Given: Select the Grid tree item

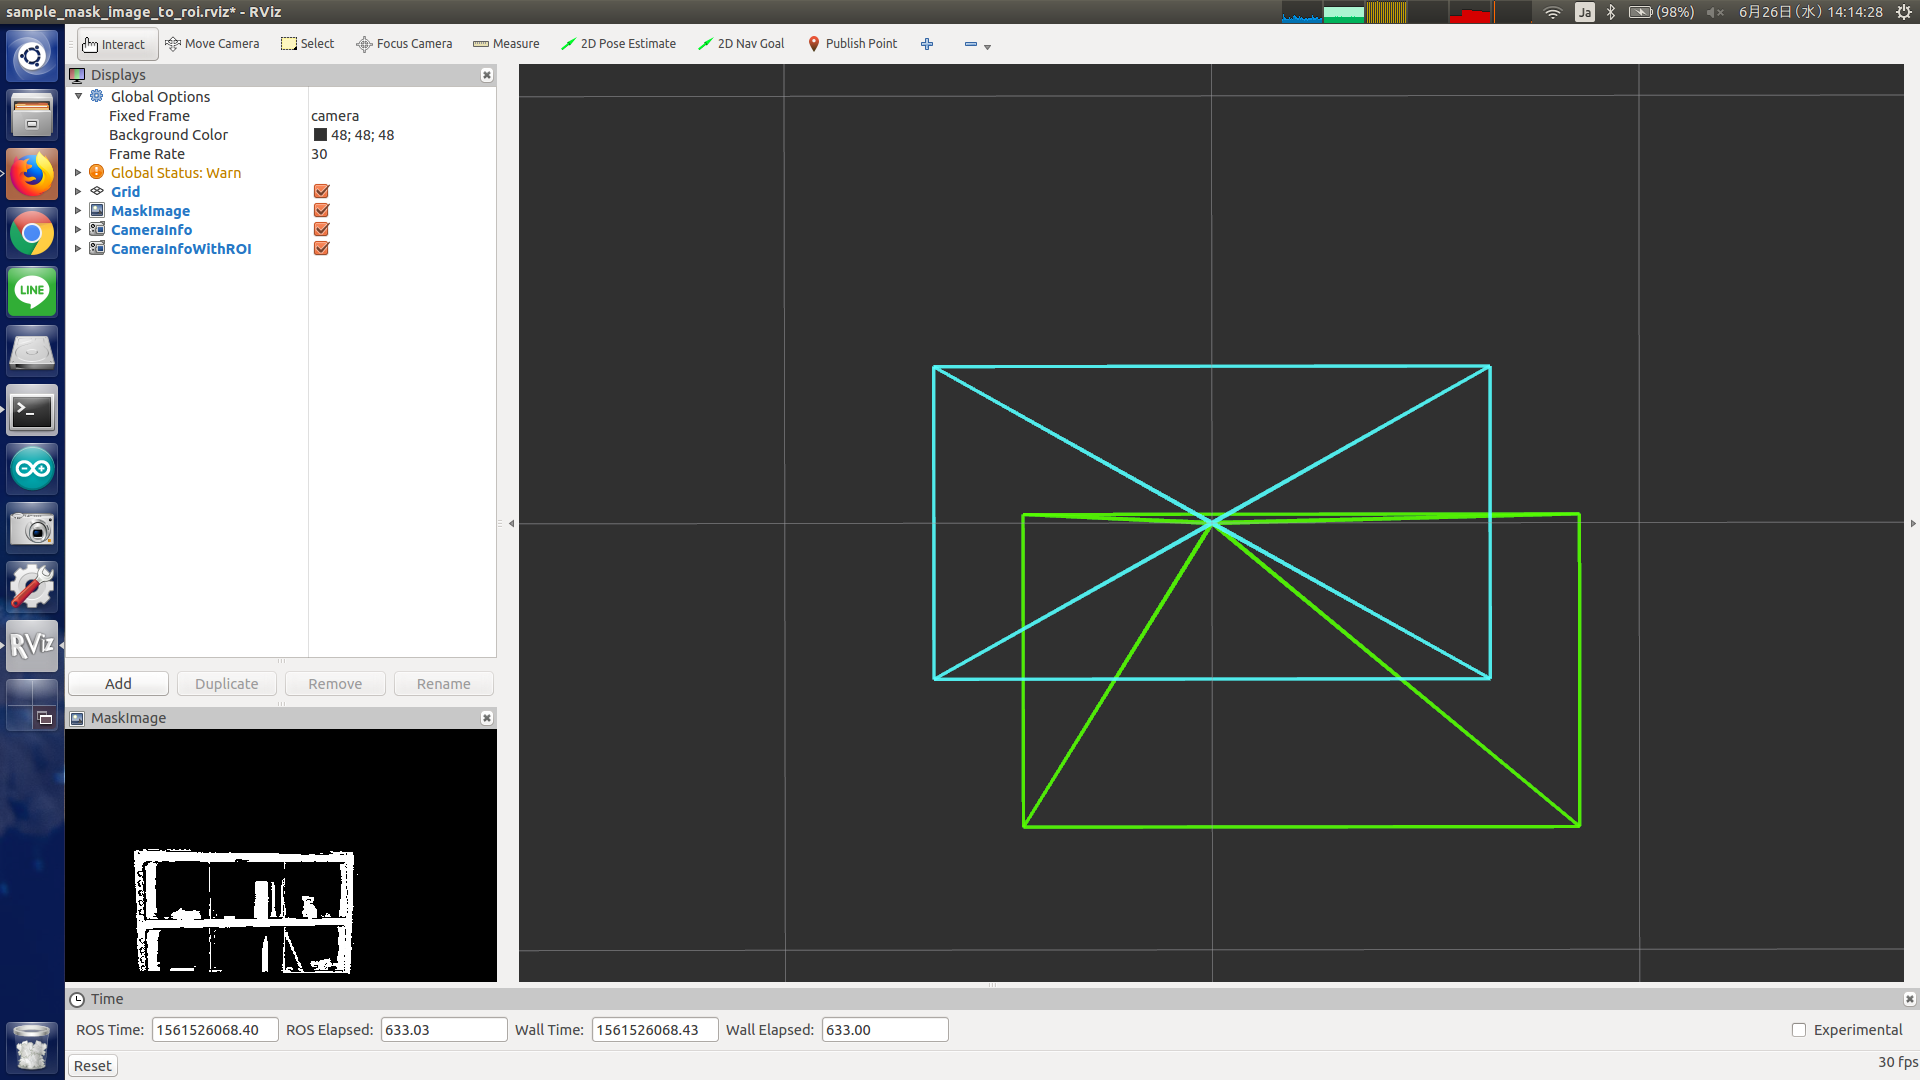Looking at the screenshot, I should tap(125, 192).
